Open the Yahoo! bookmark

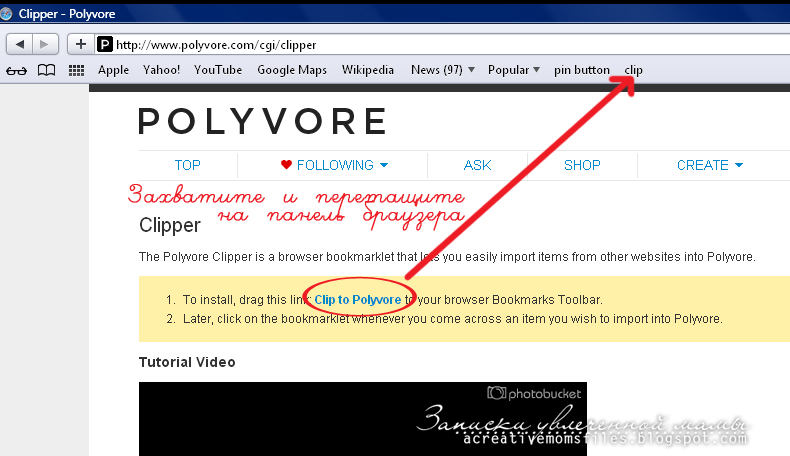point(161,70)
